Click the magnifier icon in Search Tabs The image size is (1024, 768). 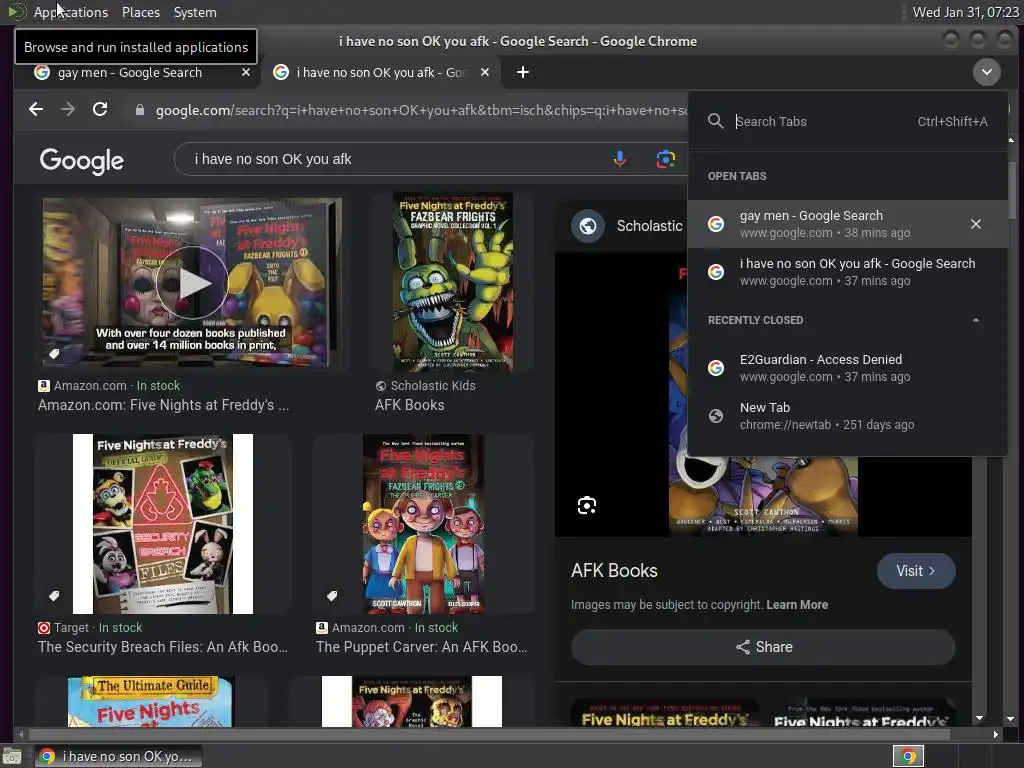[x=716, y=121]
